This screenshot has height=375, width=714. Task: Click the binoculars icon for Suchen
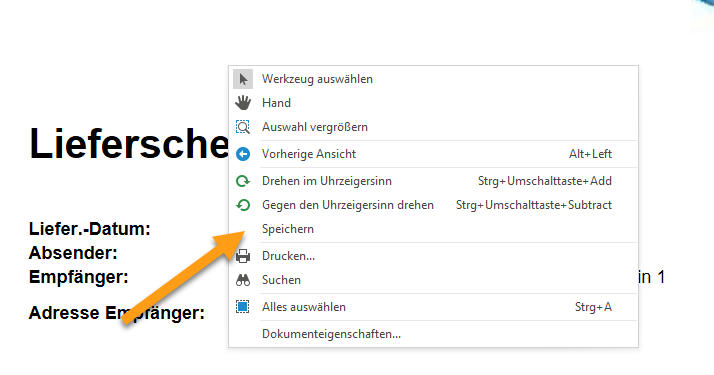243,280
